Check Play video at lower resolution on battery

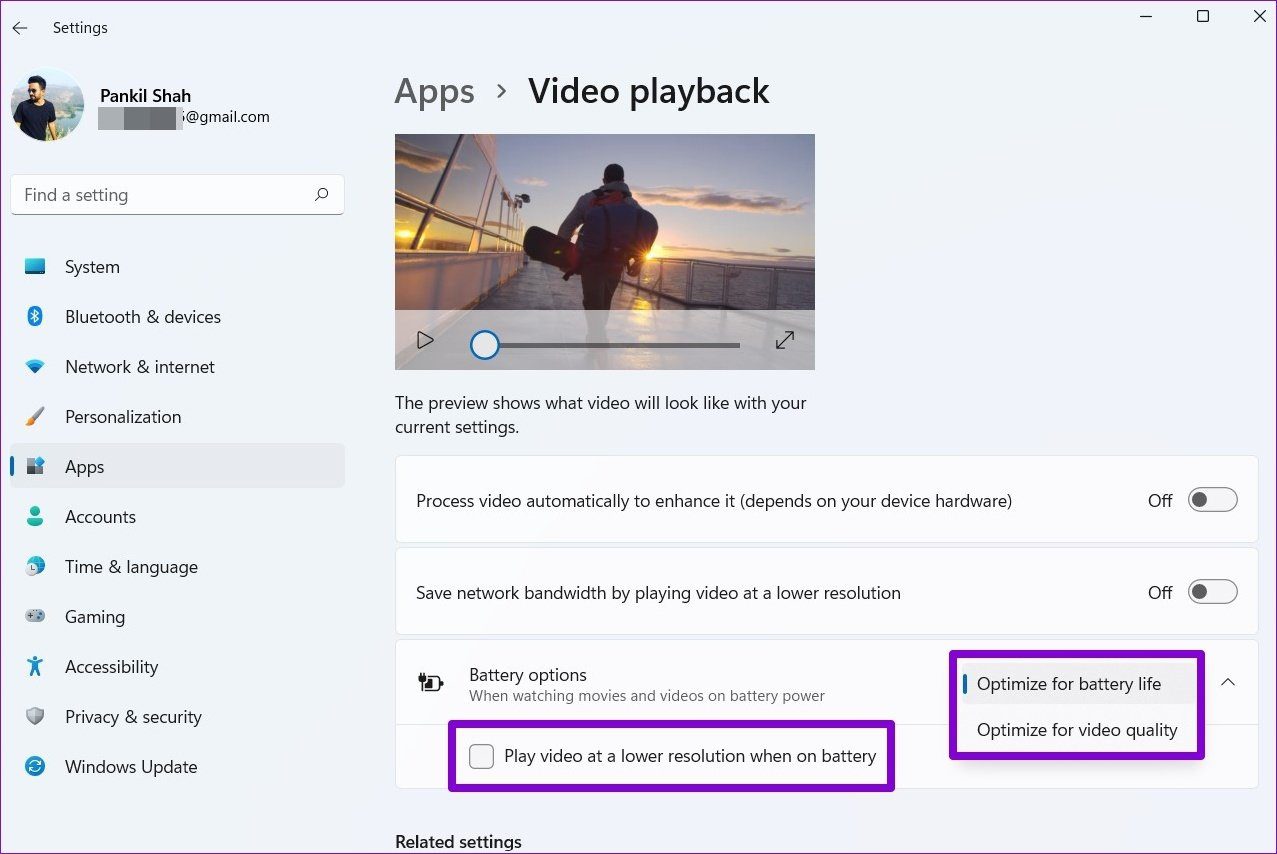coord(482,756)
